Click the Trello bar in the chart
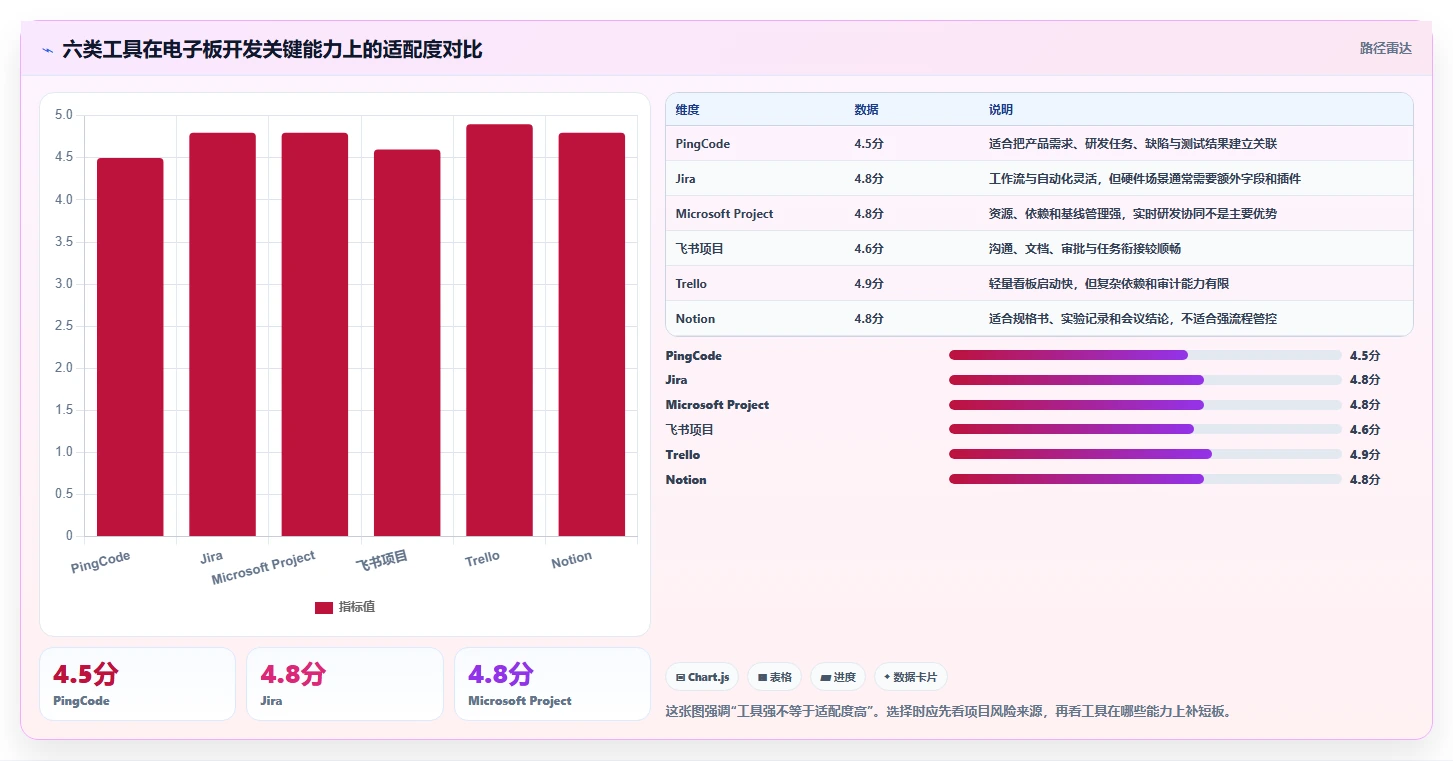Image resolution: width=1453 pixels, height=761 pixels. 499,330
